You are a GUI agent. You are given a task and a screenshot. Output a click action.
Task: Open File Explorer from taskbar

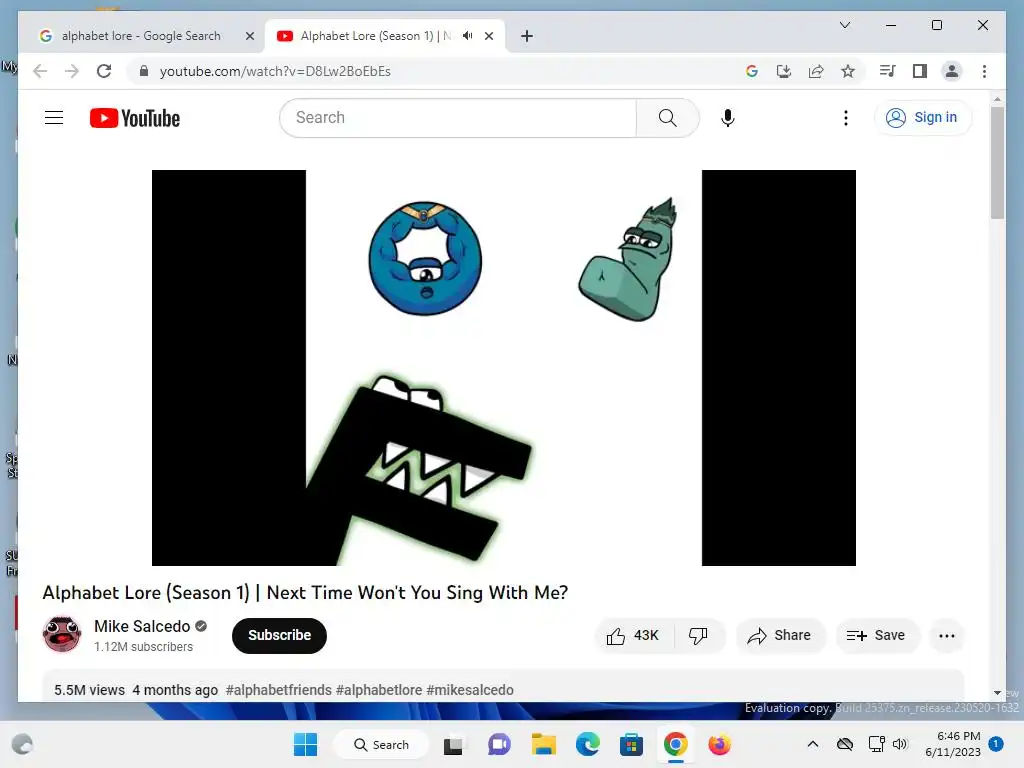point(543,744)
